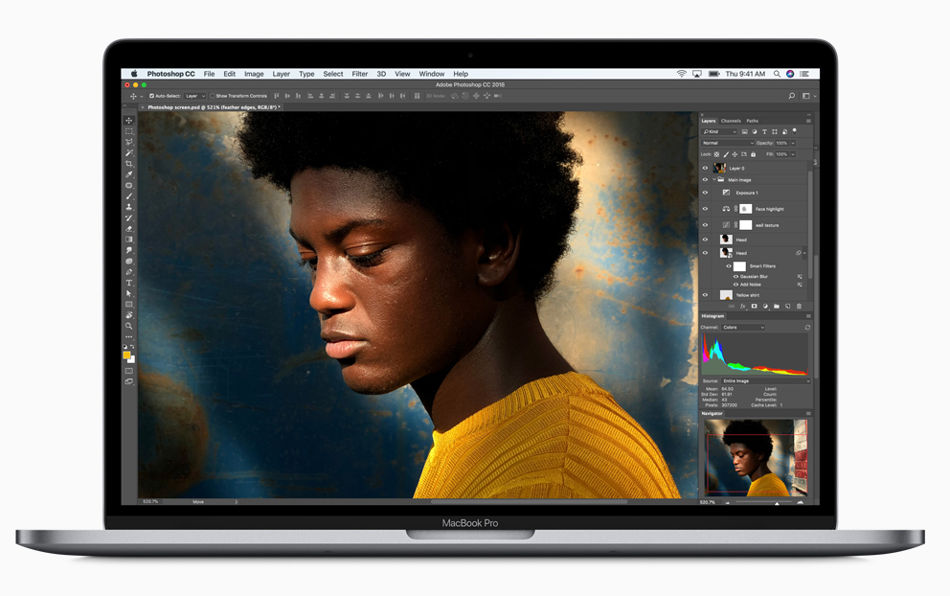Image resolution: width=950 pixels, height=596 pixels.
Task: Switch to the Paths tab
Action: point(752,121)
